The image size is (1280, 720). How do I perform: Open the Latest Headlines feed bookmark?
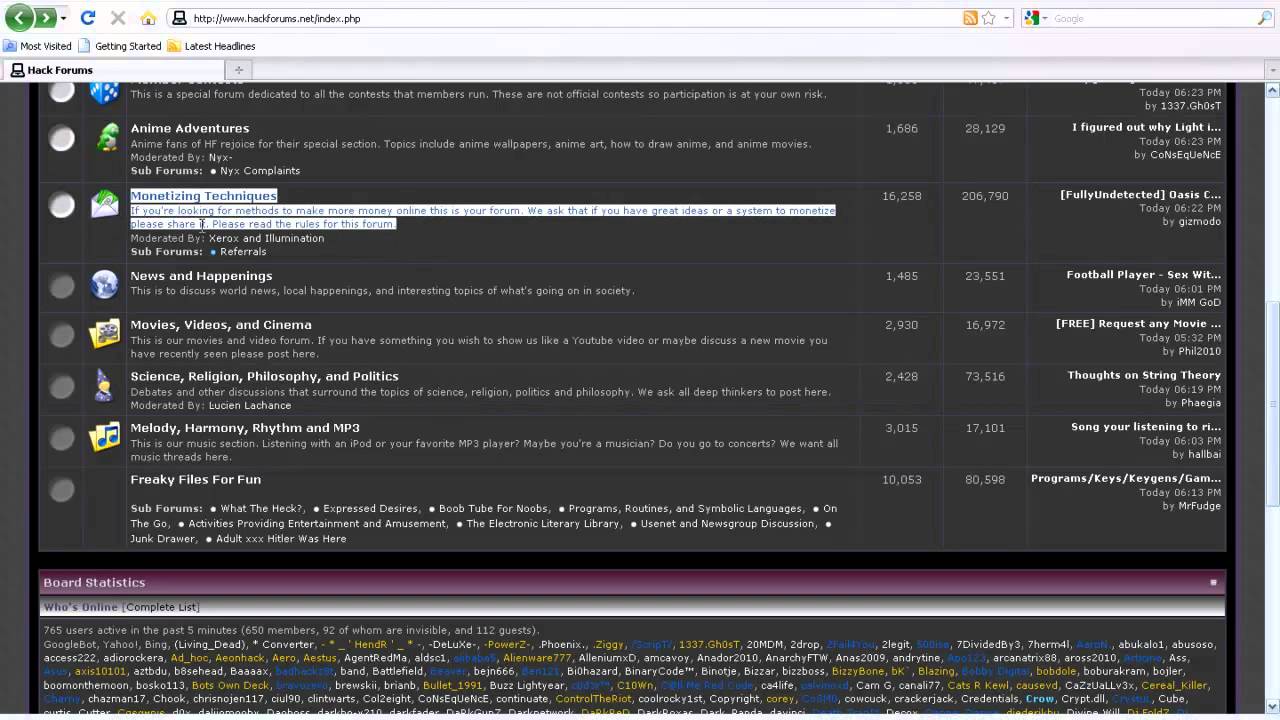tap(211, 46)
